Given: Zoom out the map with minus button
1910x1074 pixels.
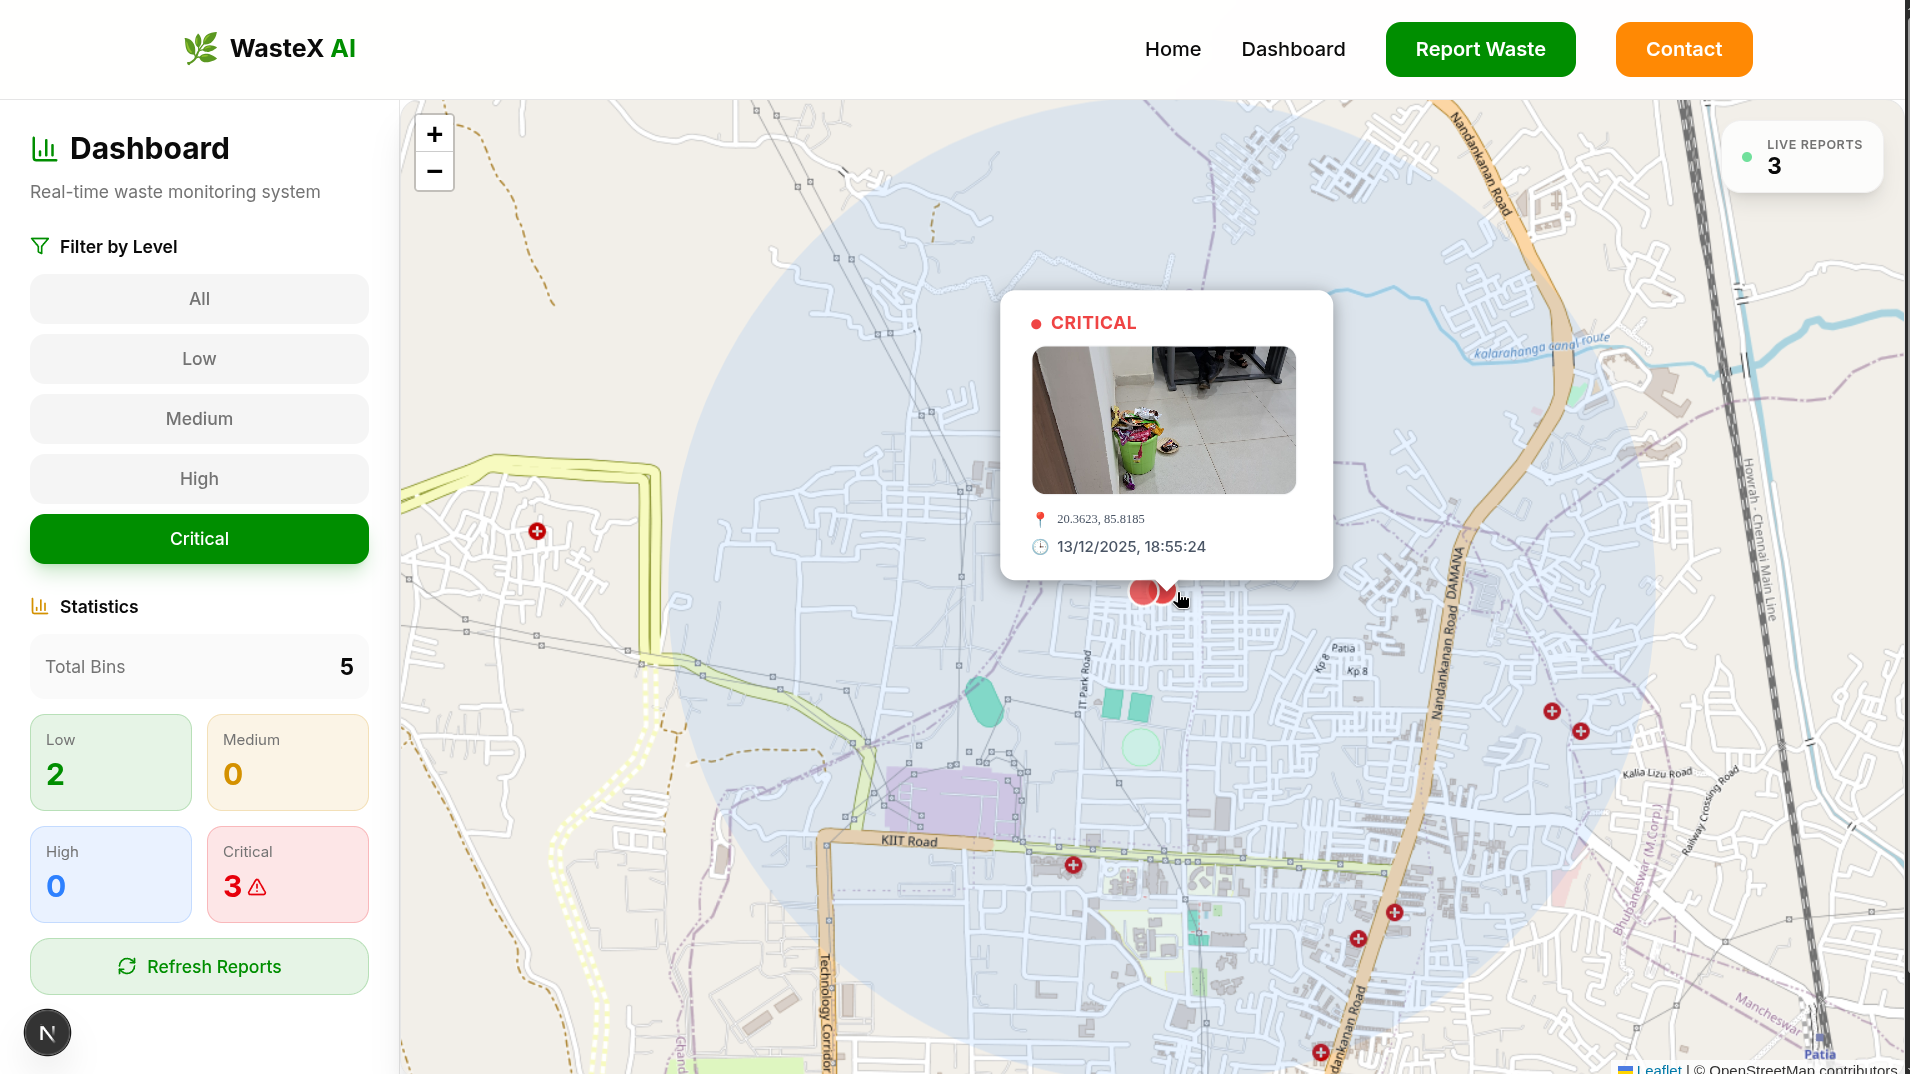Looking at the screenshot, I should point(434,172).
